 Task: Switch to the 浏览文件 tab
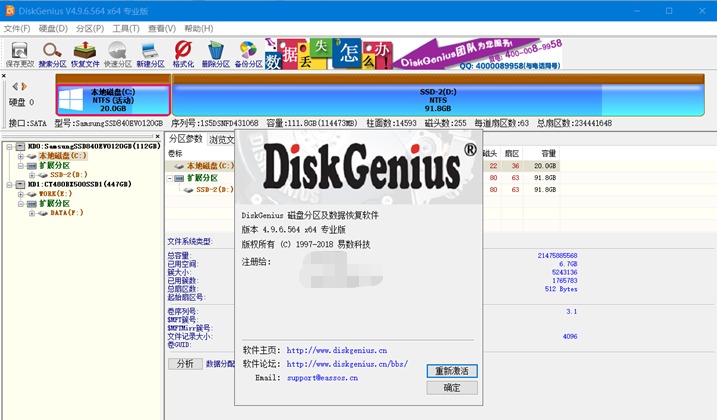(x=221, y=140)
